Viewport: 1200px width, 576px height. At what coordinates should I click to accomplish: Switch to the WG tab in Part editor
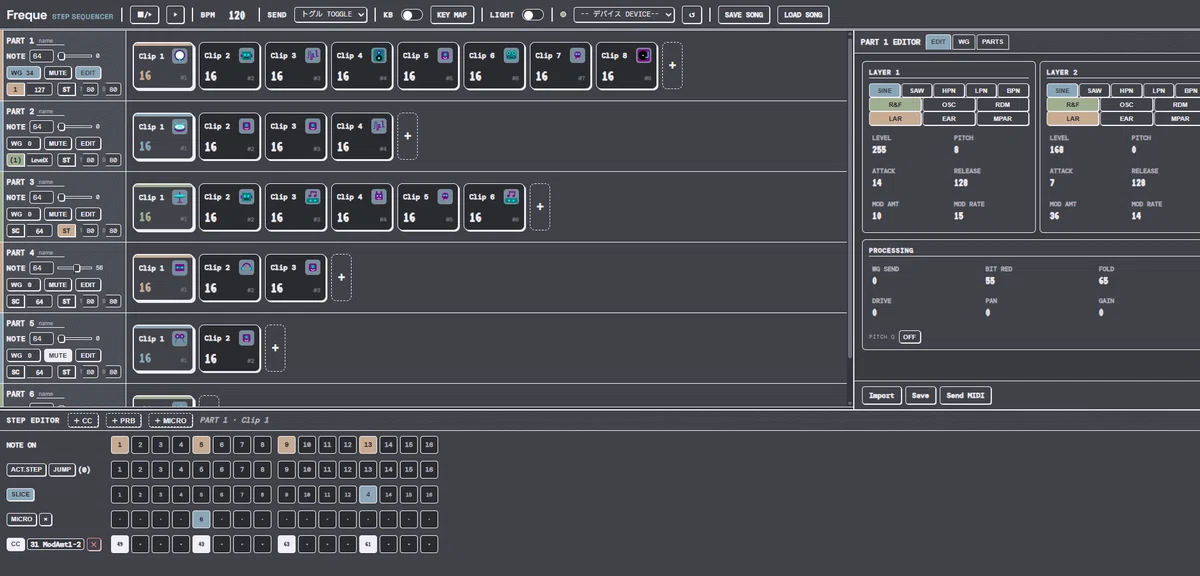963,42
